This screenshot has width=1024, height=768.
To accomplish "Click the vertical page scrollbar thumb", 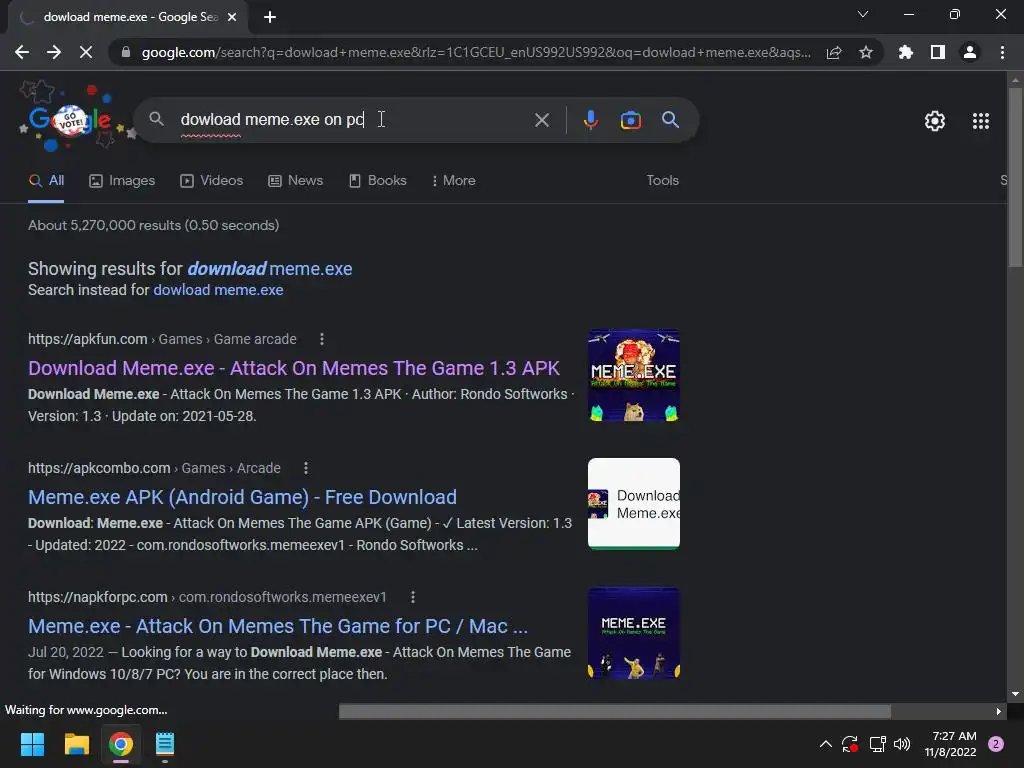I will pyautogui.click(x=1015, y=176).
